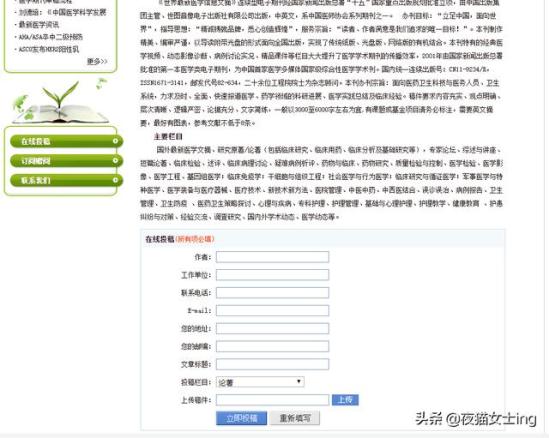Click into the 工作单位 text box

(272, 275)
